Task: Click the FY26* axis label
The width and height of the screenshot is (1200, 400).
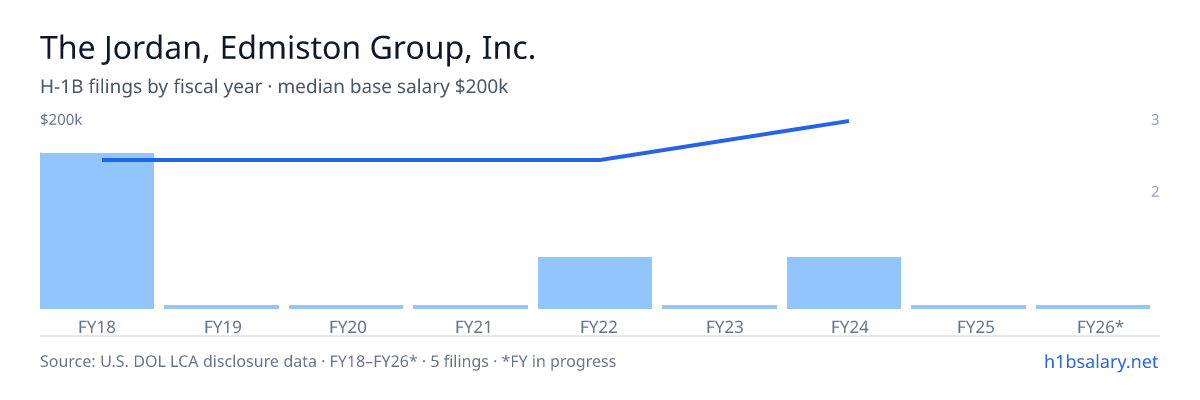Action: pos(1101,326)
